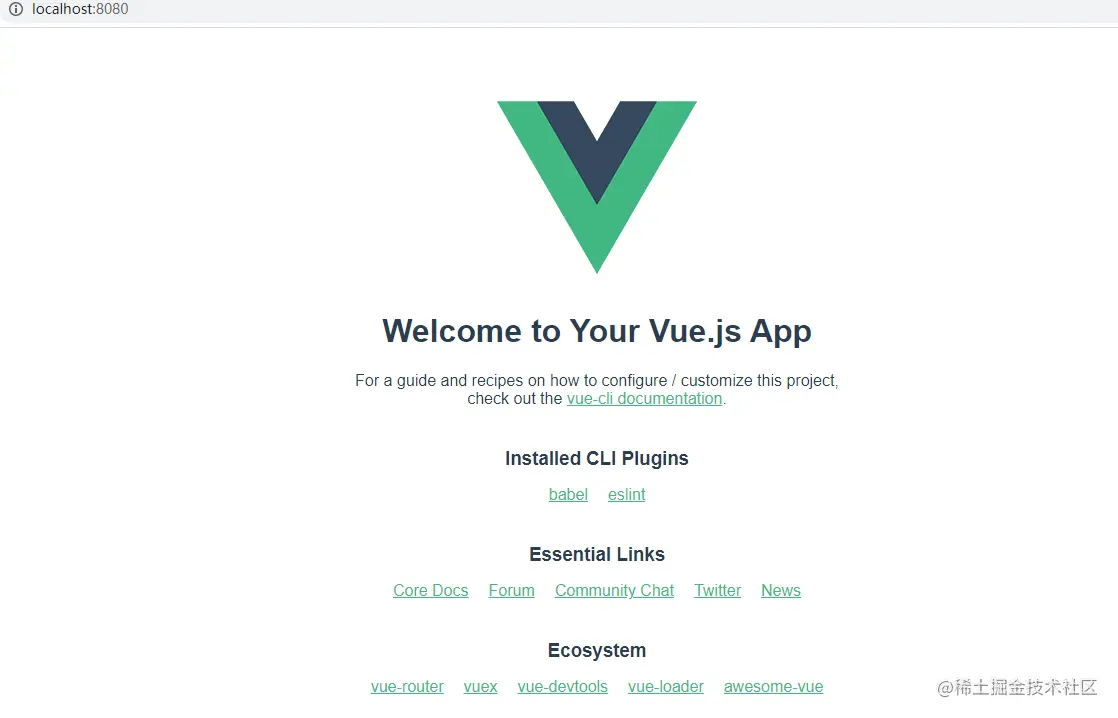Open the Community Chat link
This screenshot has height=718, width=1118.
coord(615,590)
